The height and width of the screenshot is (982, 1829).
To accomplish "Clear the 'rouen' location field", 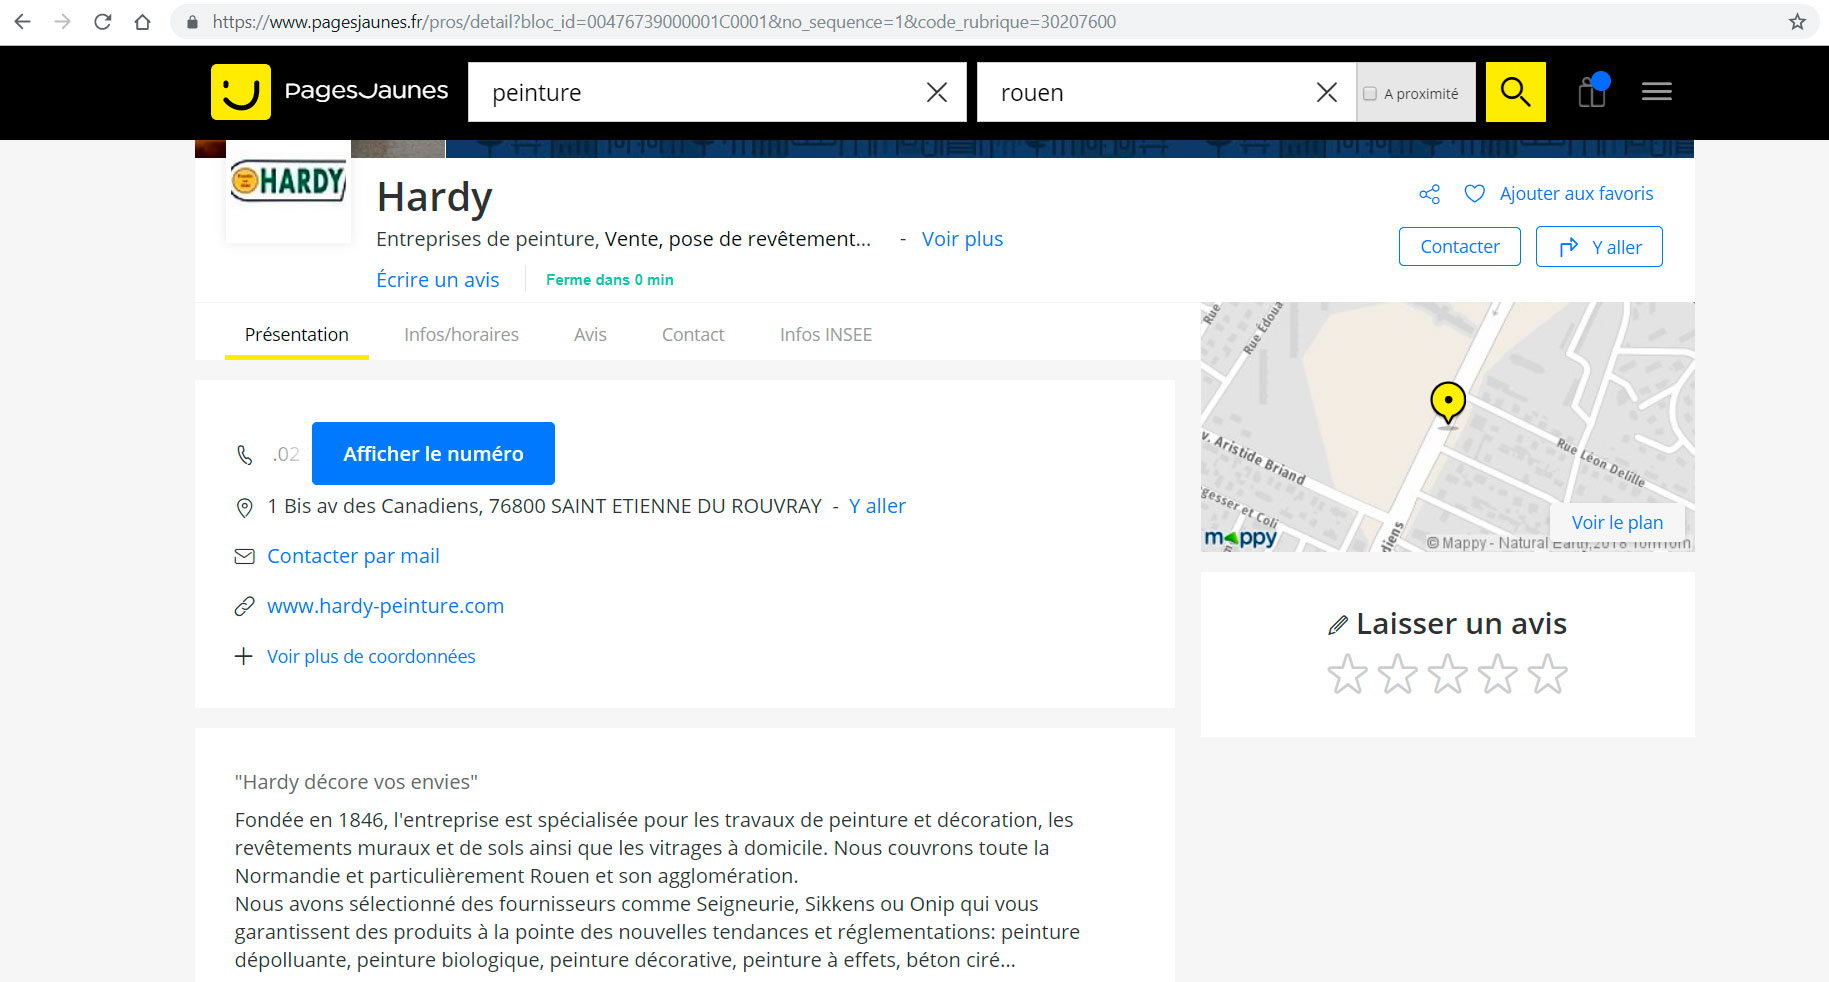I will [1327, 92].
